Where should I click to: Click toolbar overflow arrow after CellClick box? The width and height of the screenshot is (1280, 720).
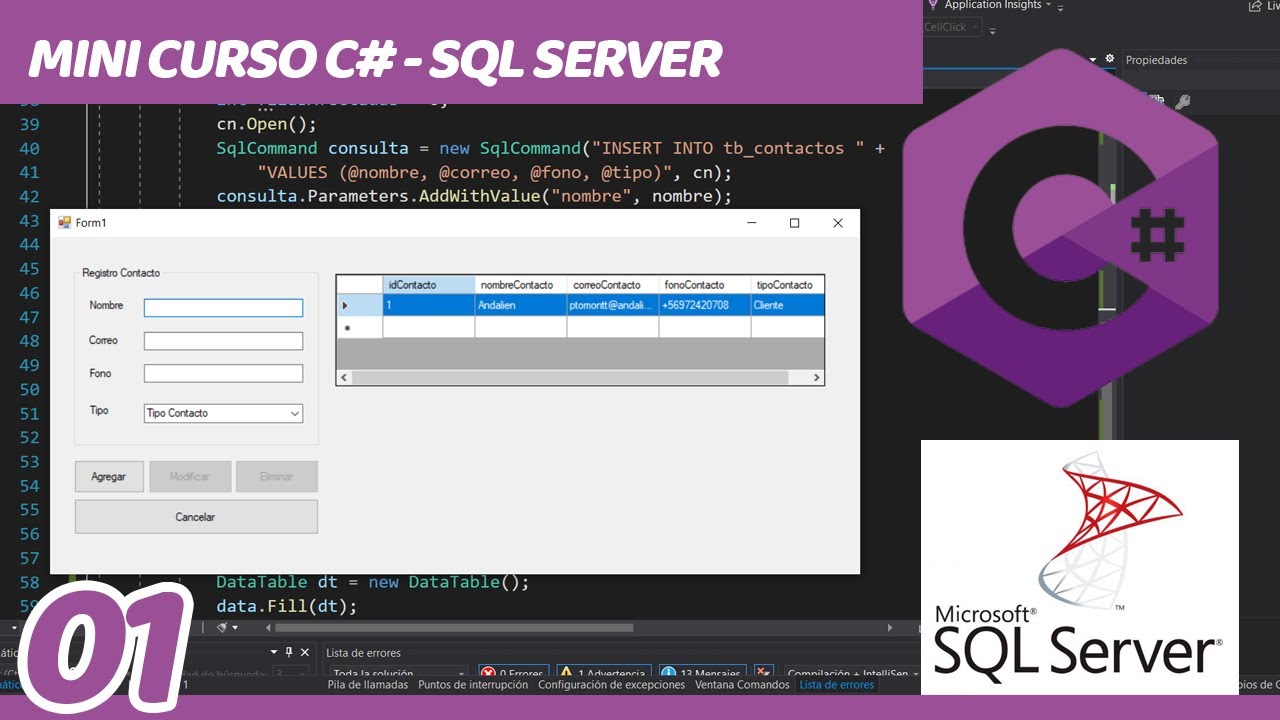[993, 31]
